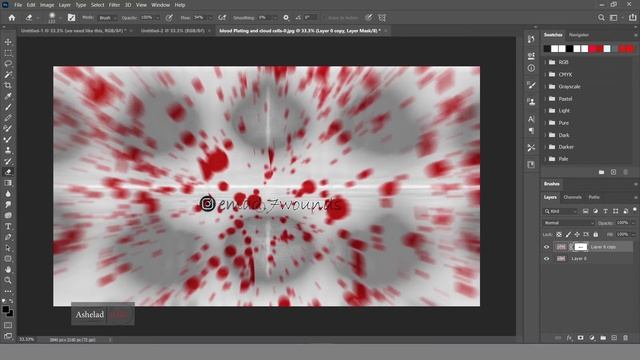Viewport: 640px width, 360px height.
Task: Hide Layer 0 copy via eye icon
Action: click(x=547, y=247)
